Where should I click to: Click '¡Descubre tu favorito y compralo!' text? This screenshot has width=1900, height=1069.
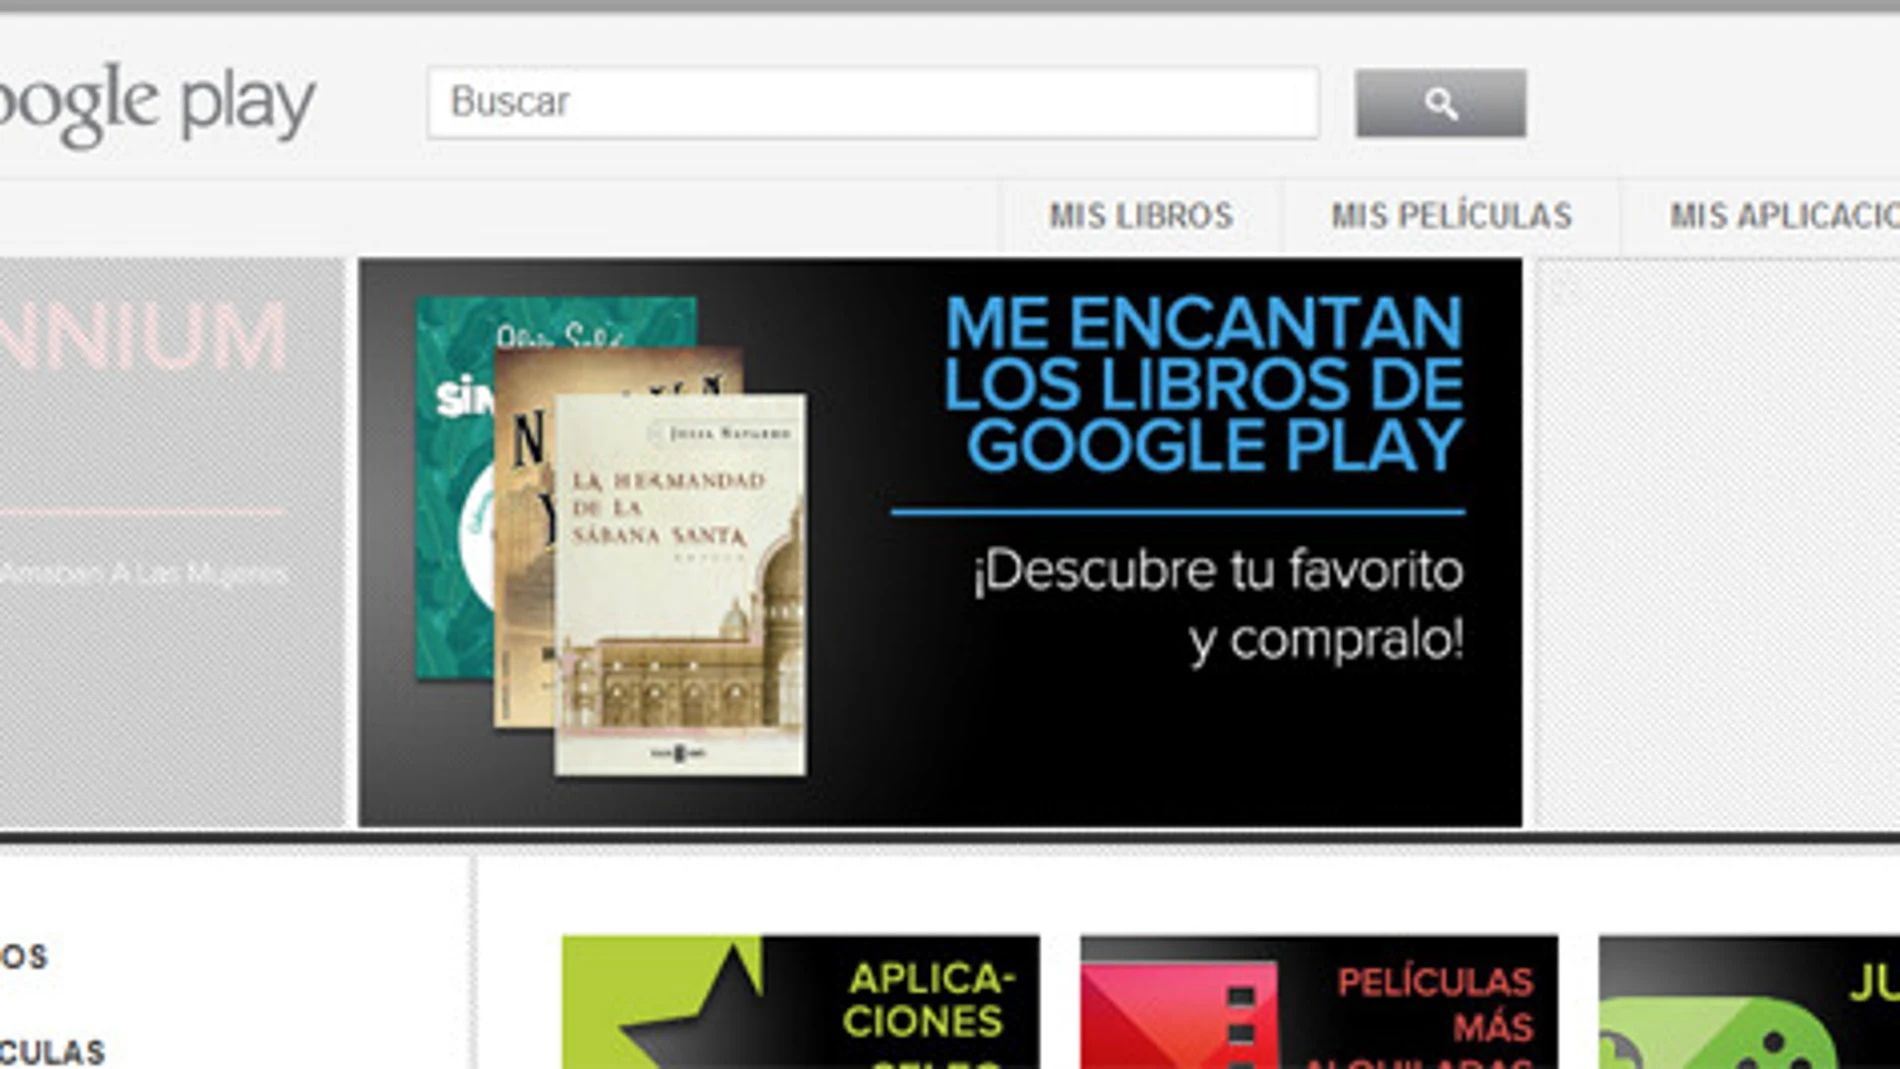coord(1218,605)
